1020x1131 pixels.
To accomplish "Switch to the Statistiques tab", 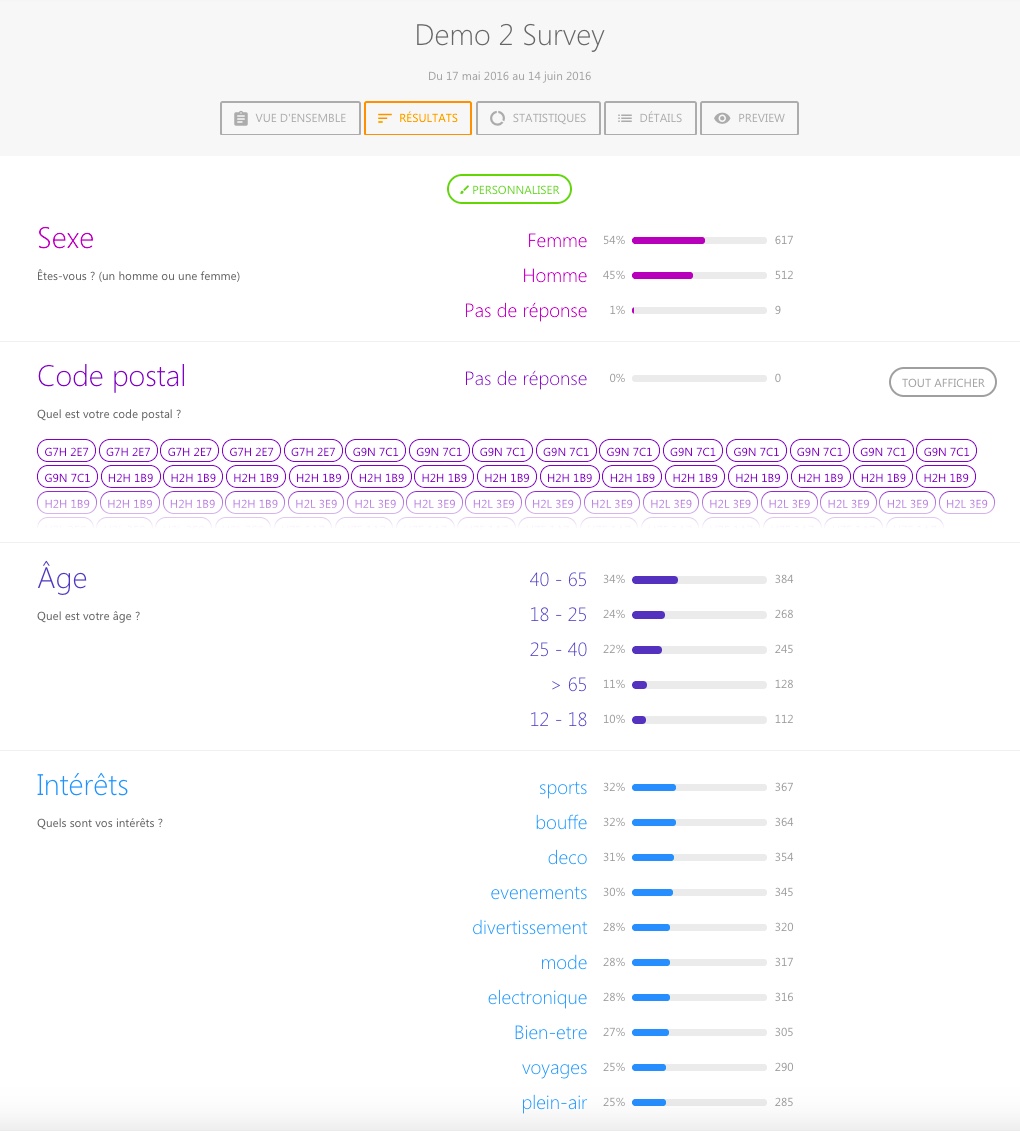I will 538,118.
